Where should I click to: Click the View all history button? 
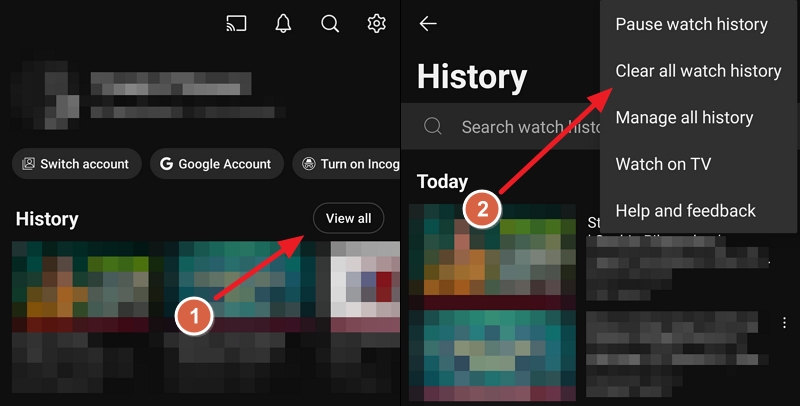(348, 218)
